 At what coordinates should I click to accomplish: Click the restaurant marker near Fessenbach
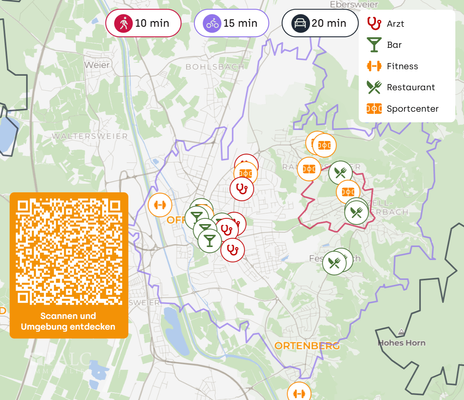[x=334, y=263]
